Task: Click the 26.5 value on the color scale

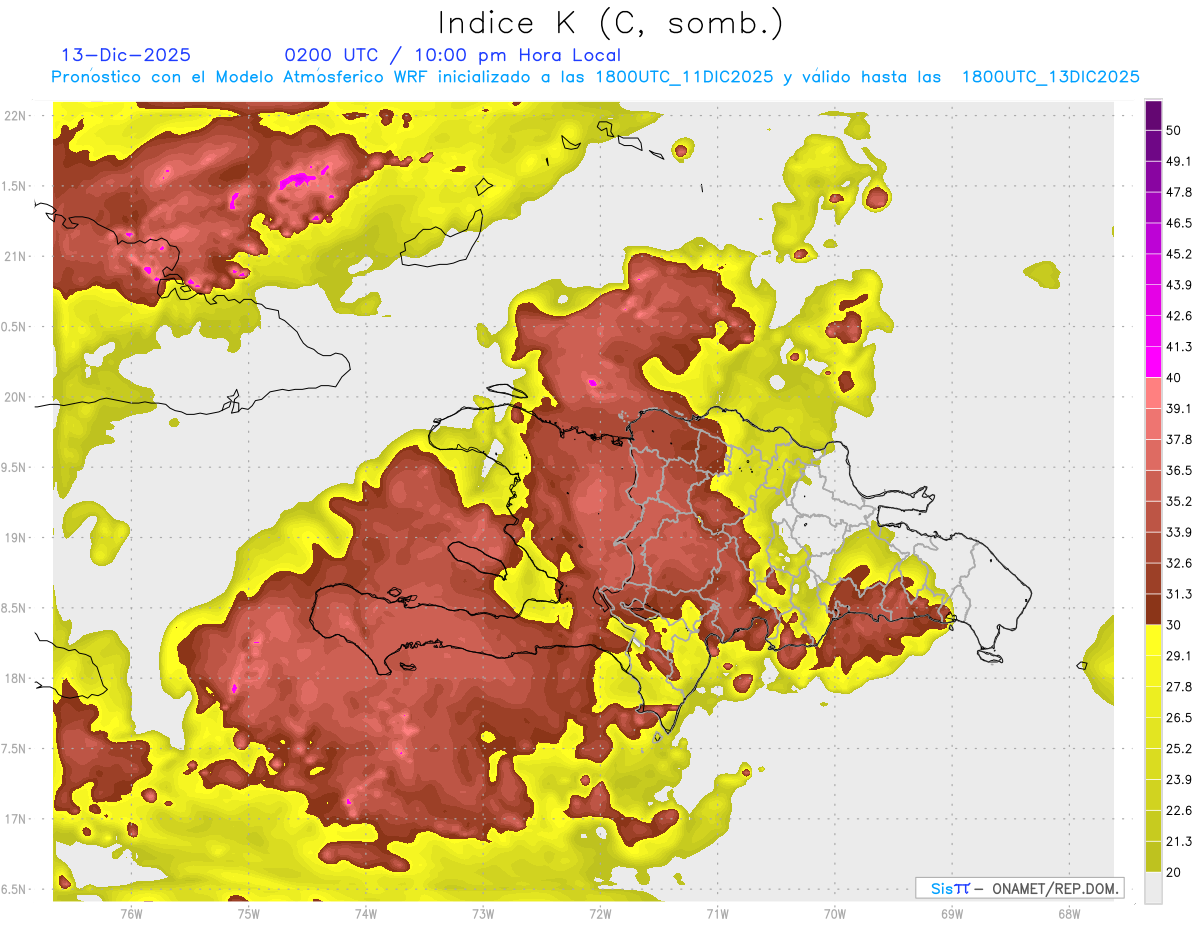Action: coord(1178,718)
